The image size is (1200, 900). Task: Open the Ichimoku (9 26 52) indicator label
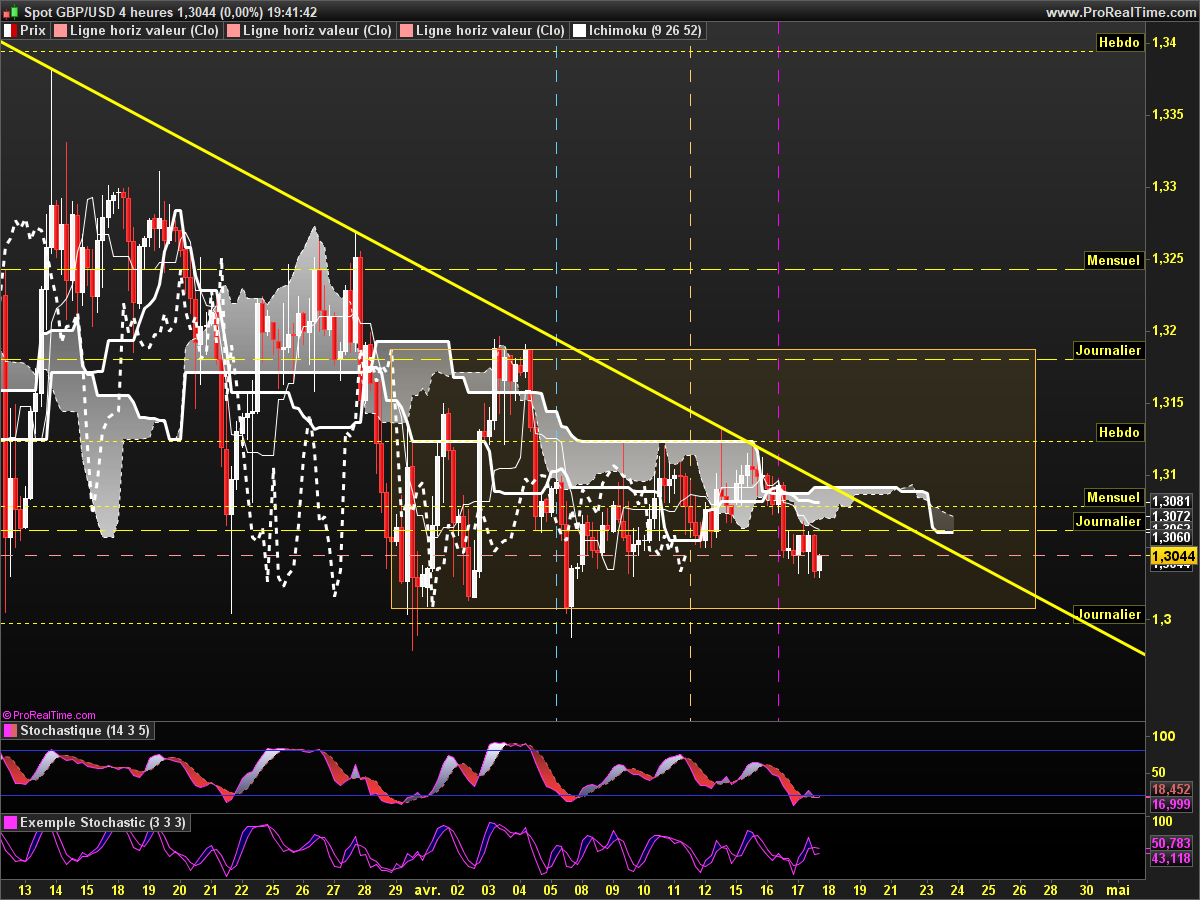(x=645, y=31)
